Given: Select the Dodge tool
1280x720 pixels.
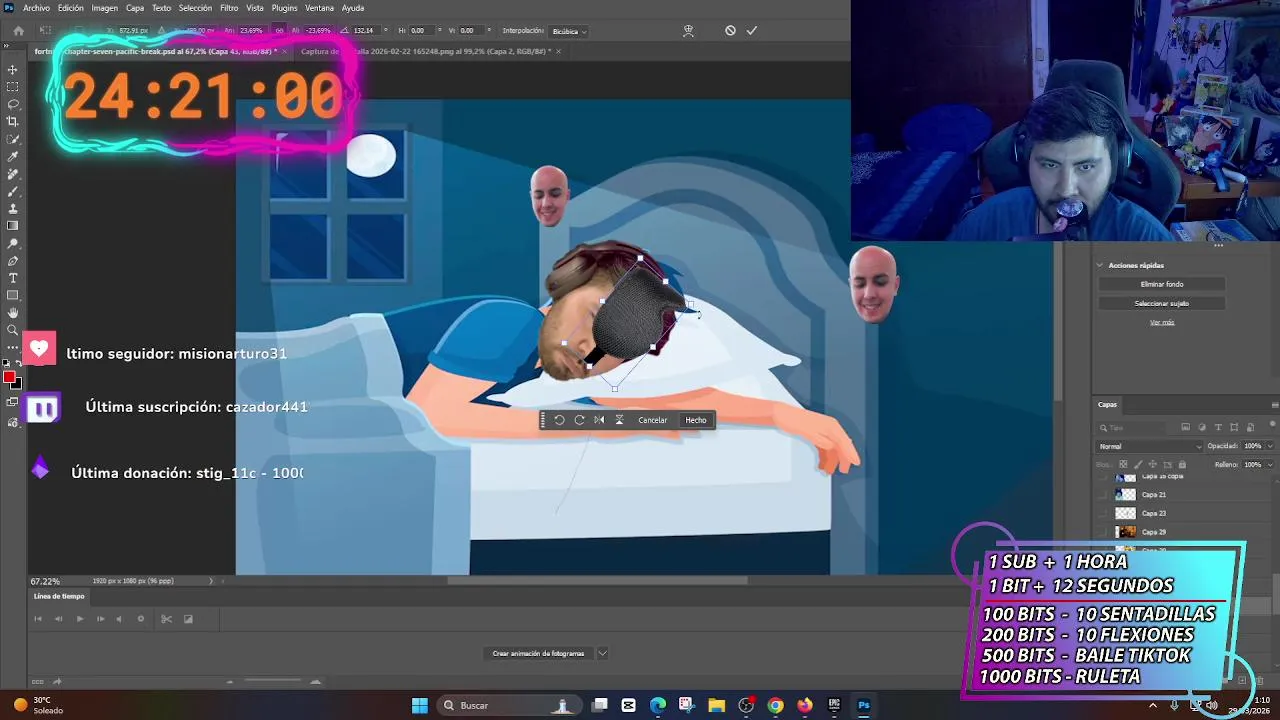Looking at the screenshot, I should (13, 243).
